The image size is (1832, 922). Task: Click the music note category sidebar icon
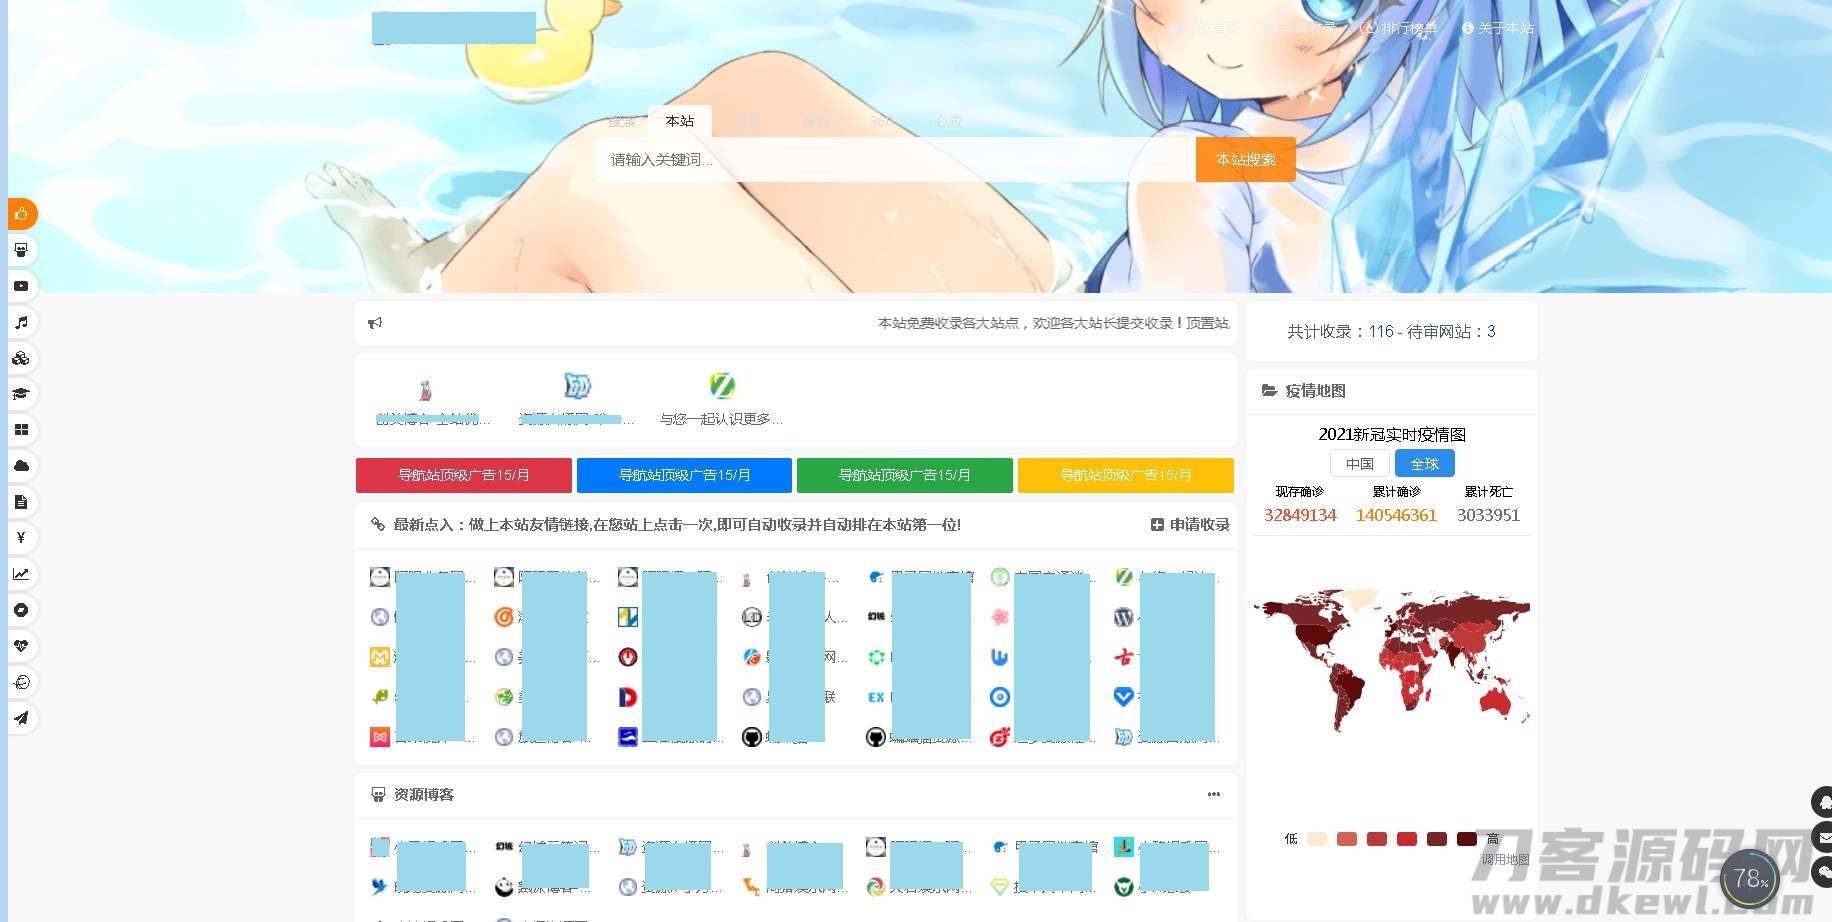21,322
